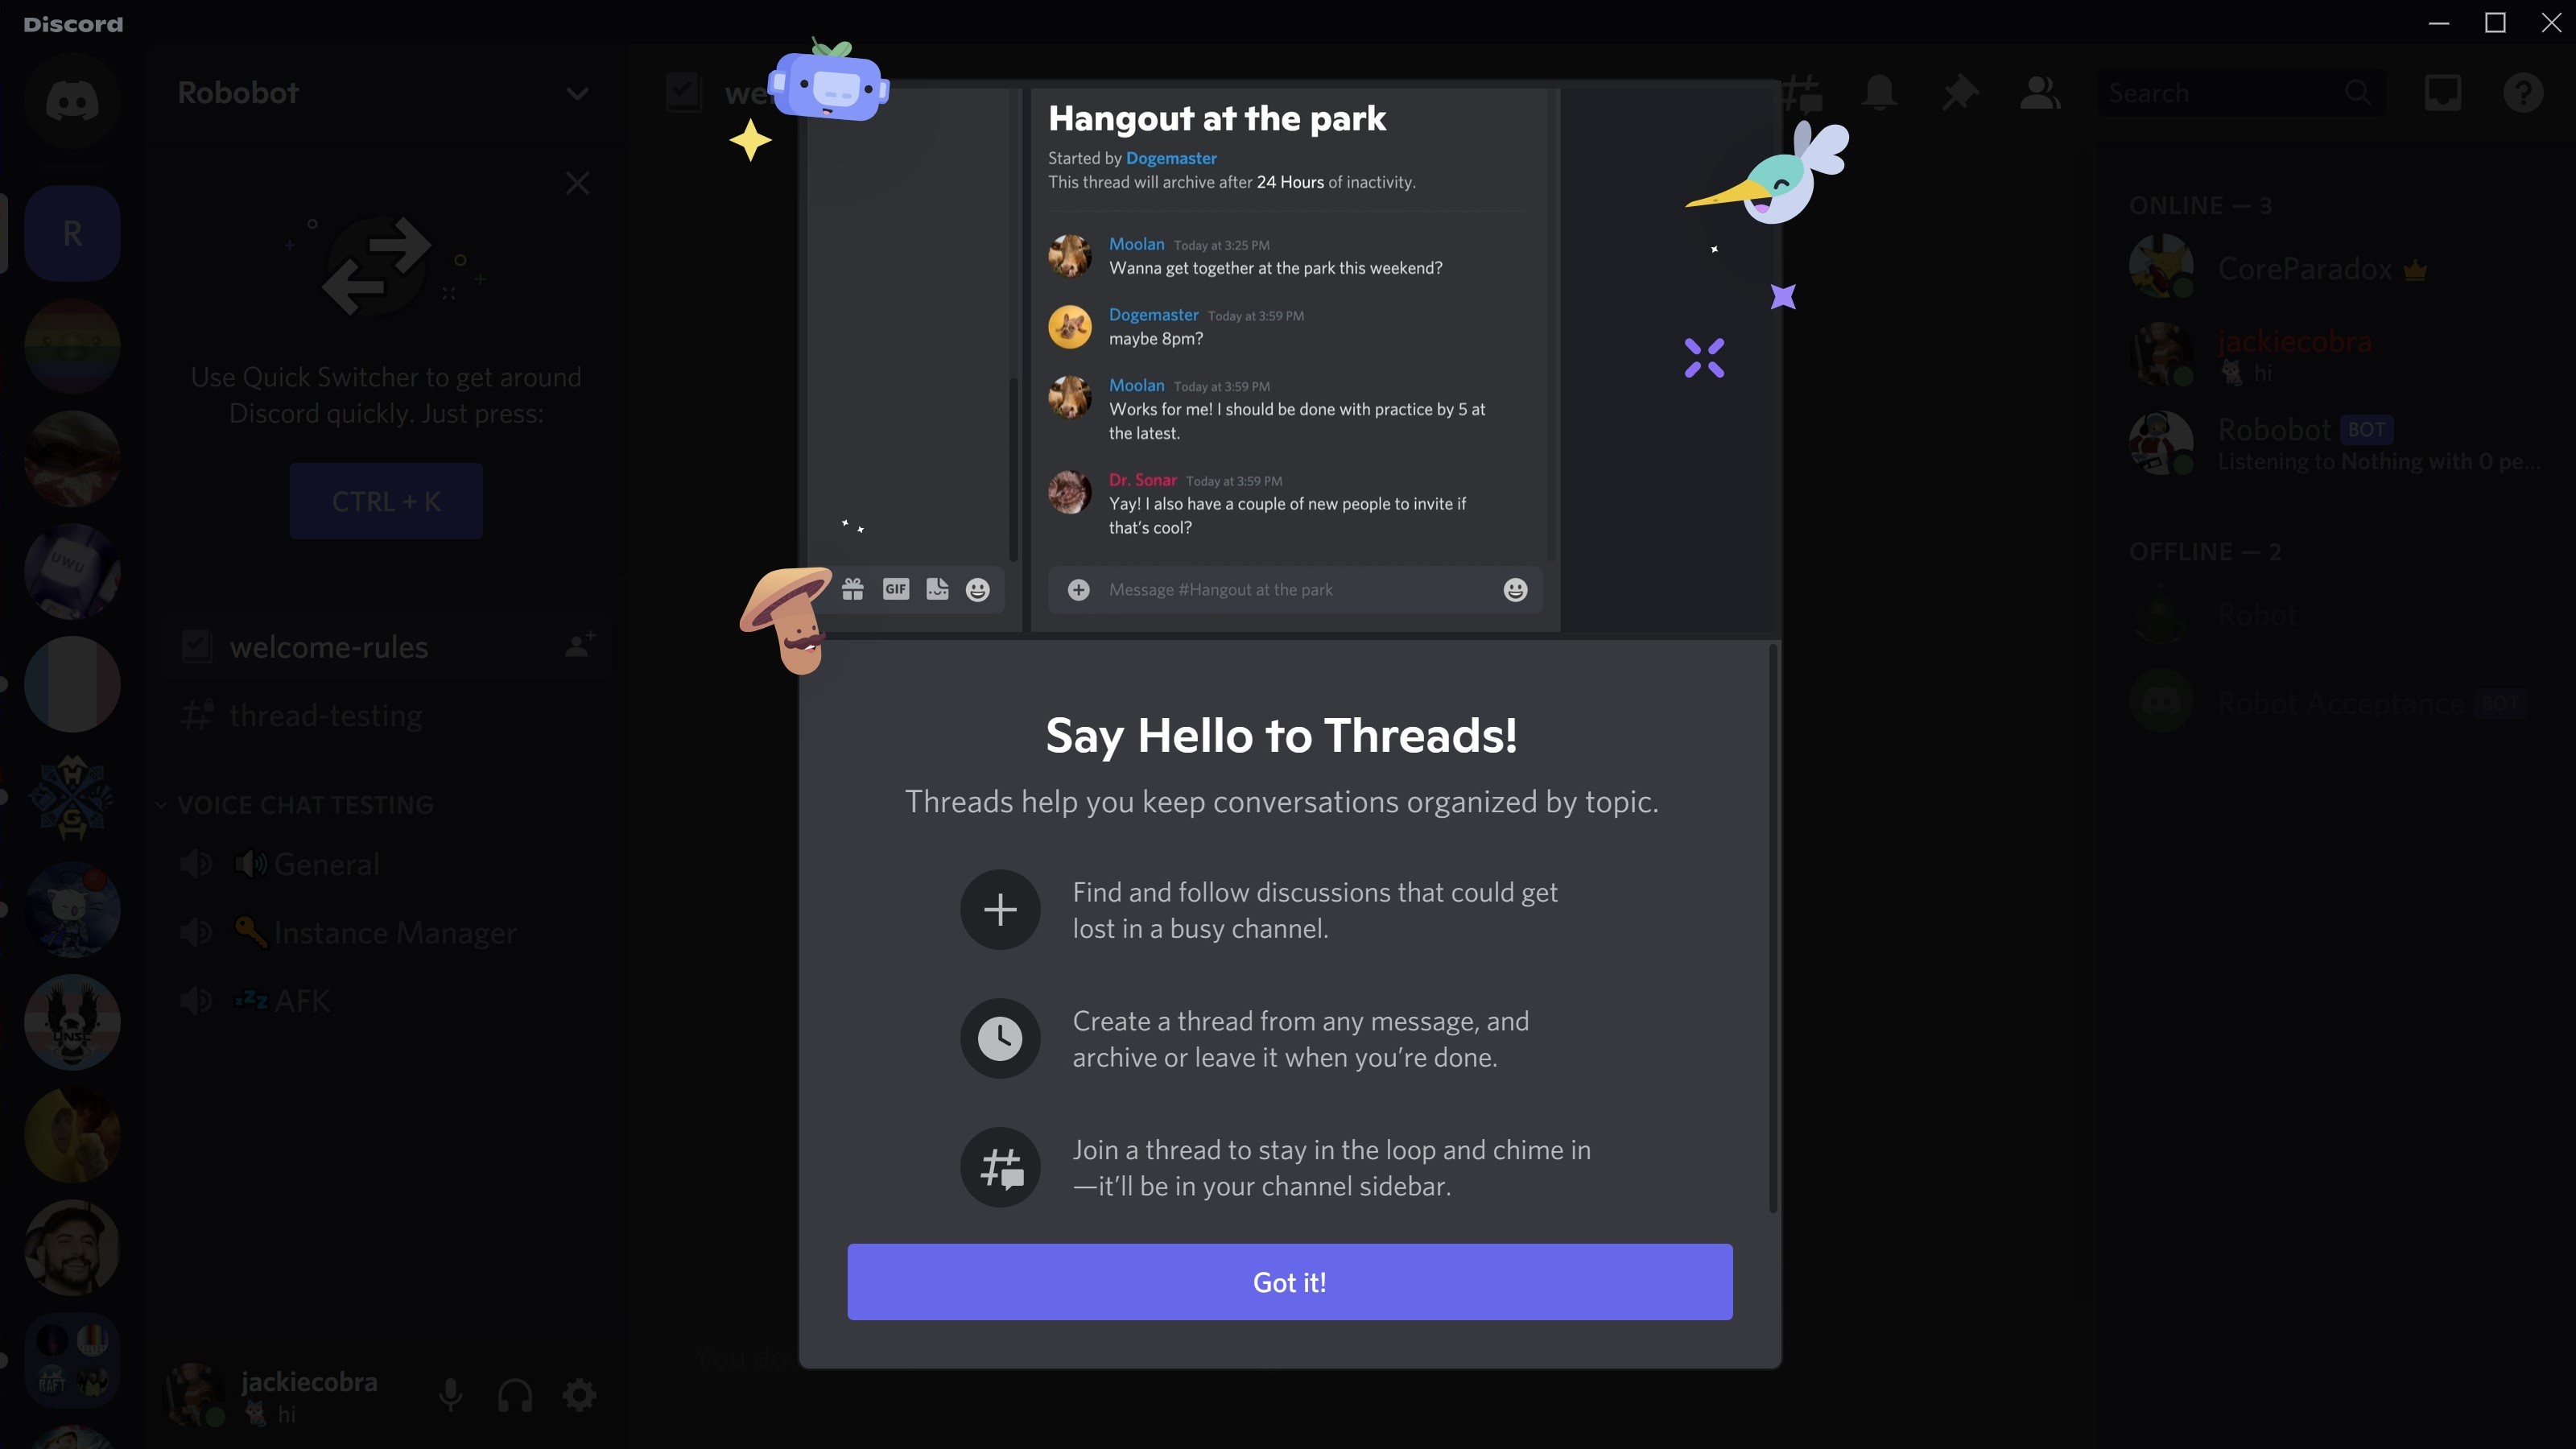
Task: Click the Quick Switcher CTRL+K button
Action: click(x=386, y=501)
